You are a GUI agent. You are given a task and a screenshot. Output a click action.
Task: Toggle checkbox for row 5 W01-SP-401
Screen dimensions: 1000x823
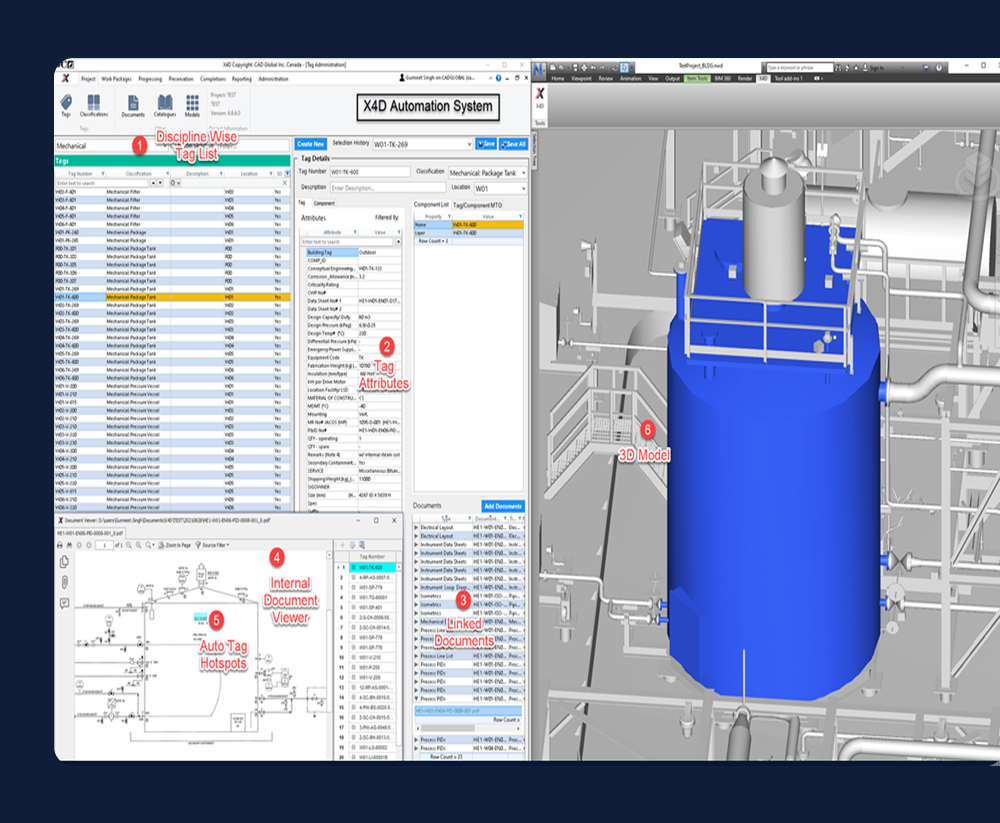point(353,607)
